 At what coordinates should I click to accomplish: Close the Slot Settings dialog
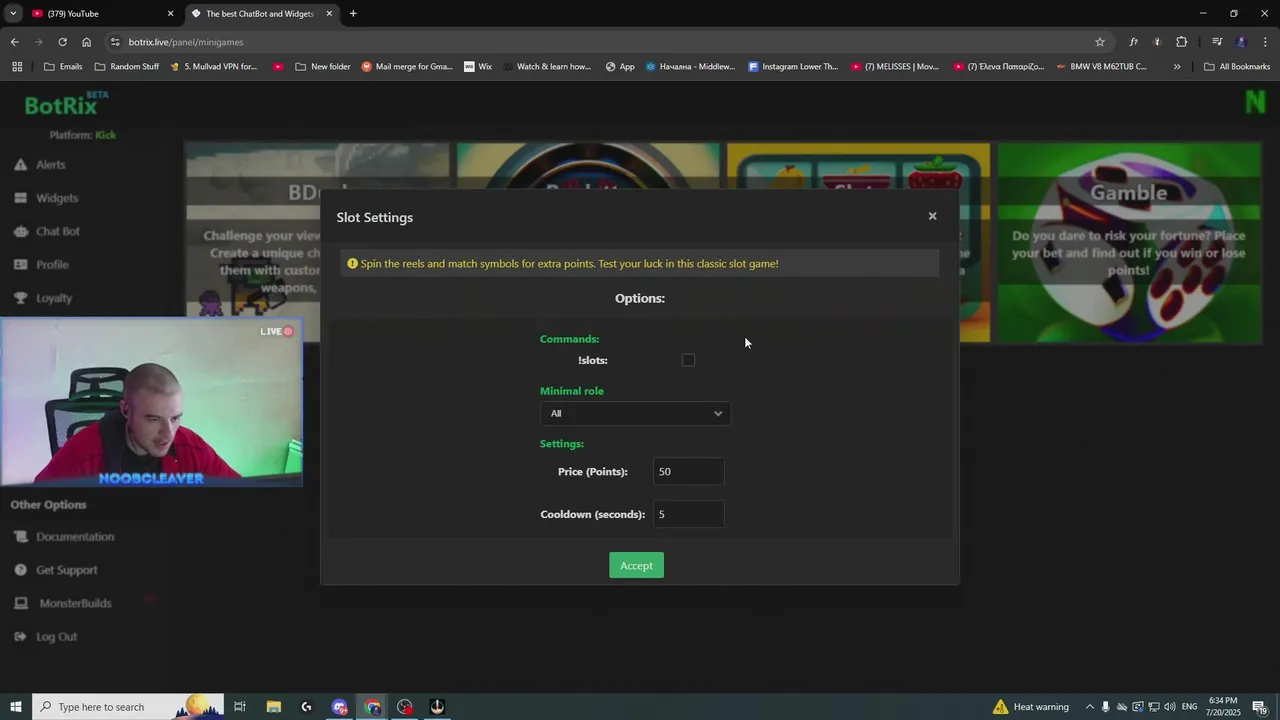(x=932, y=216)
